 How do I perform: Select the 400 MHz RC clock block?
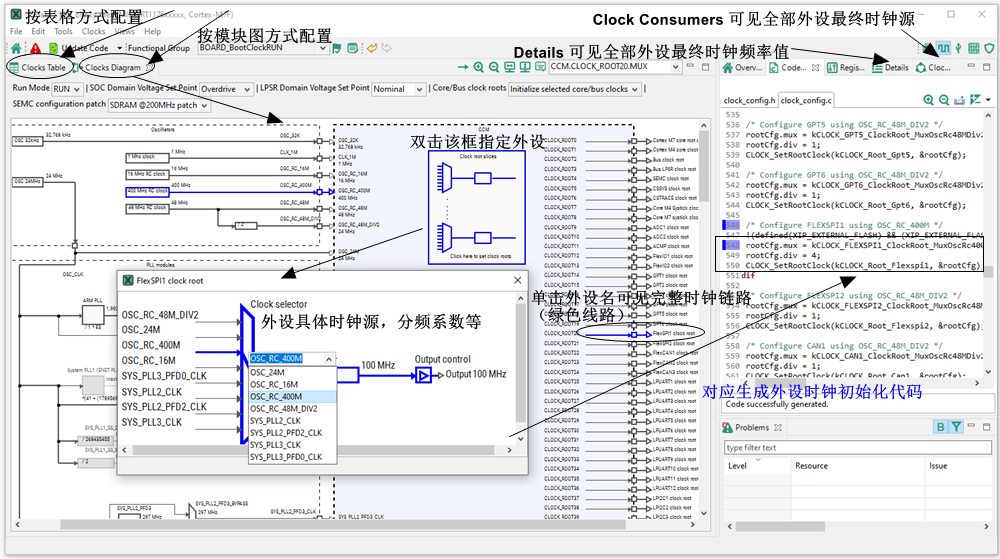[147, 191]
